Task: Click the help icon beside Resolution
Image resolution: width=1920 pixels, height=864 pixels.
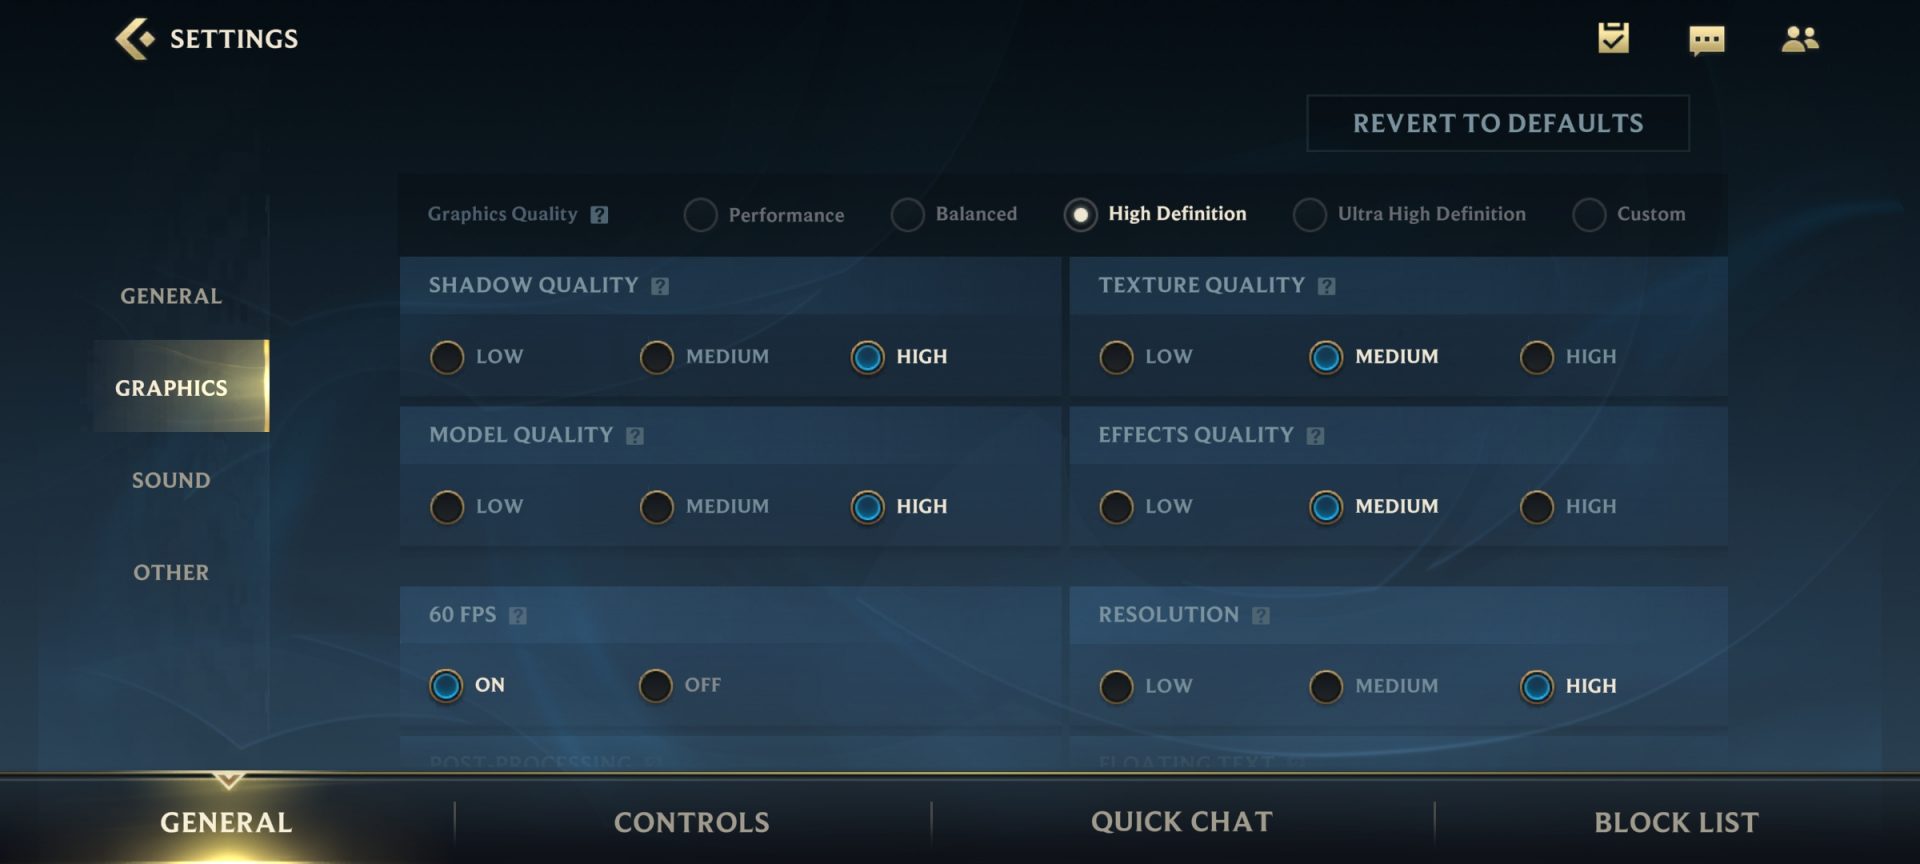Action: coord(1261,616)
